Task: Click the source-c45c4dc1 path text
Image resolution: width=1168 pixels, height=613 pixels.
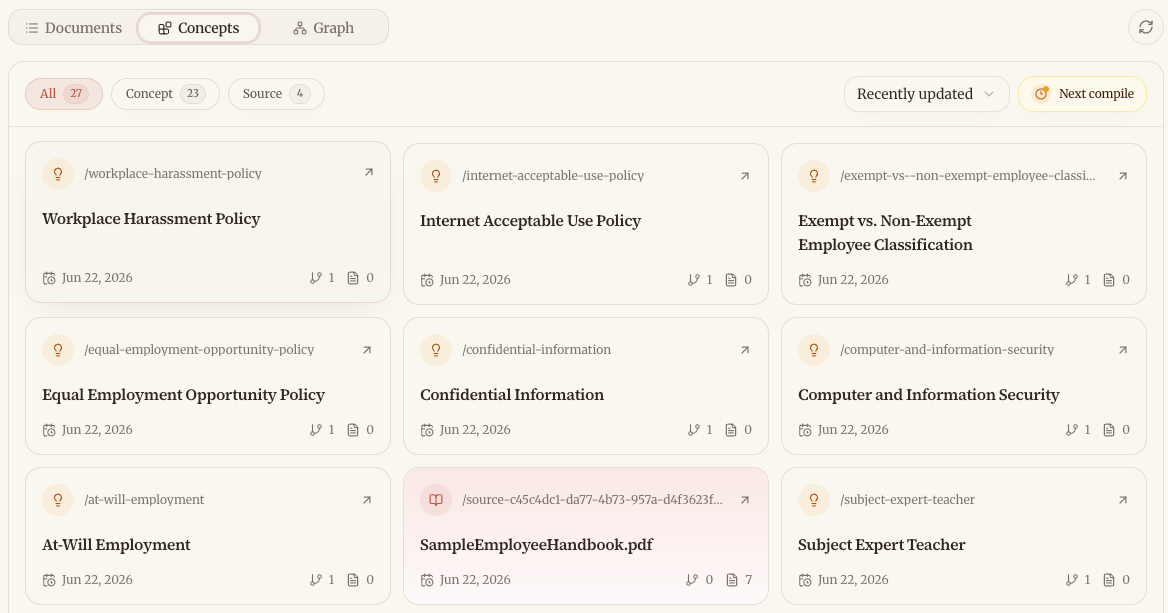Action: (592, 500)
